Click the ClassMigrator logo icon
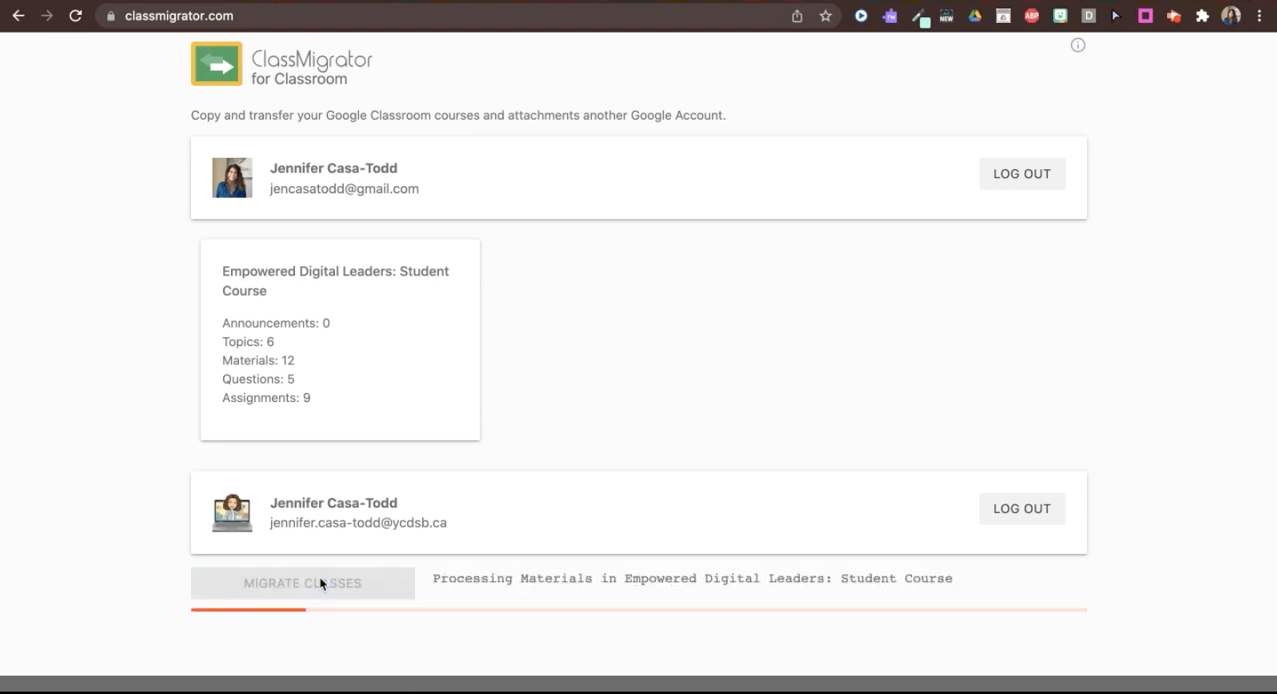 click(216, 64)
